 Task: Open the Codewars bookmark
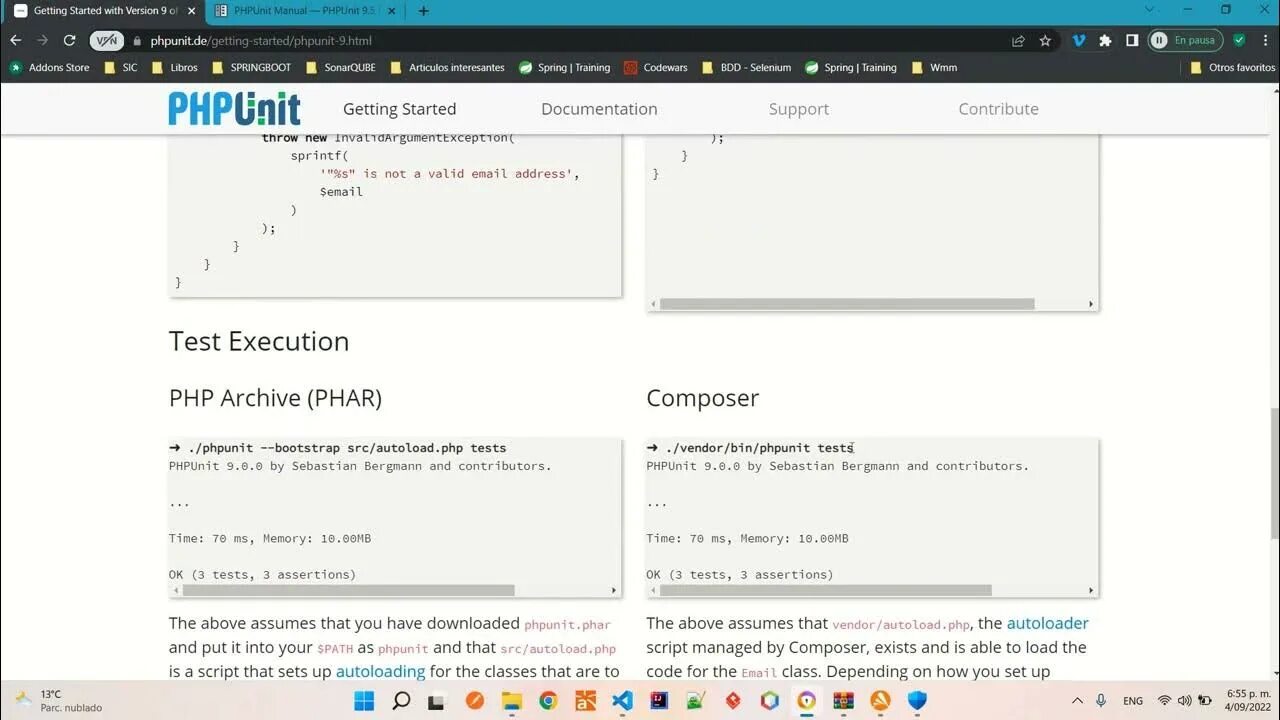(656, 68)
